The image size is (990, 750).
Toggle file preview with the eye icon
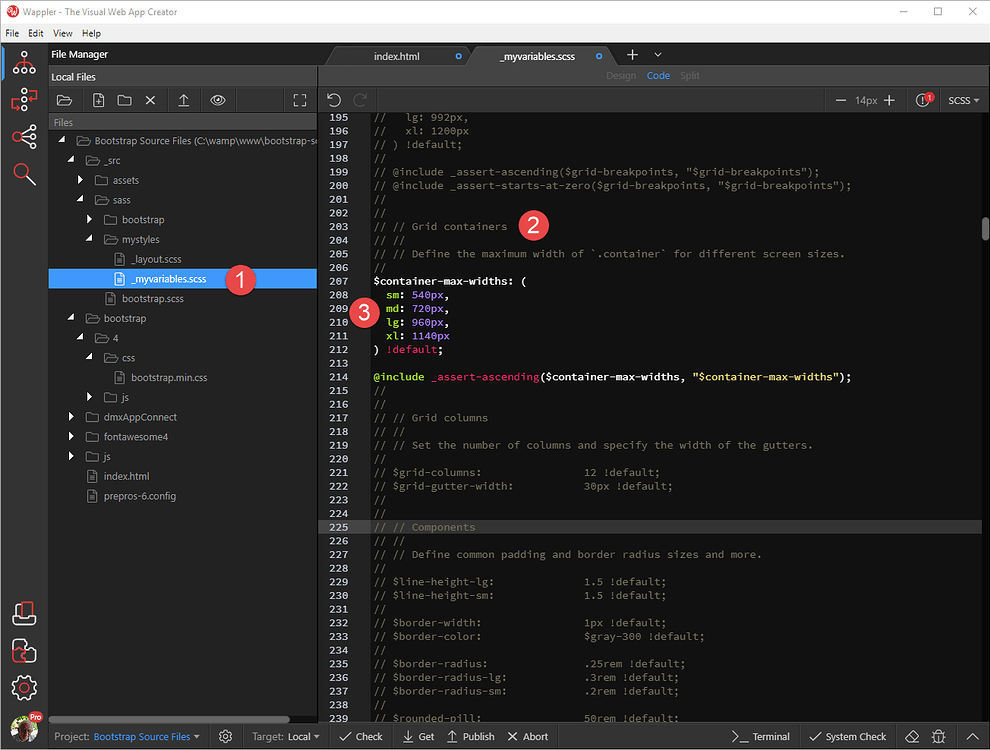pos(217,100)
